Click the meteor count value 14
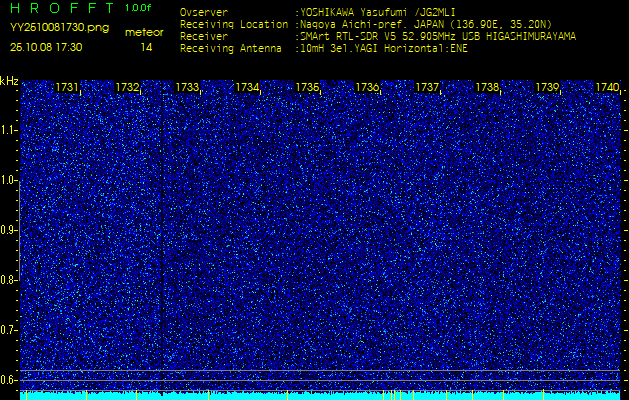629x400 pixels. point(146,47)
